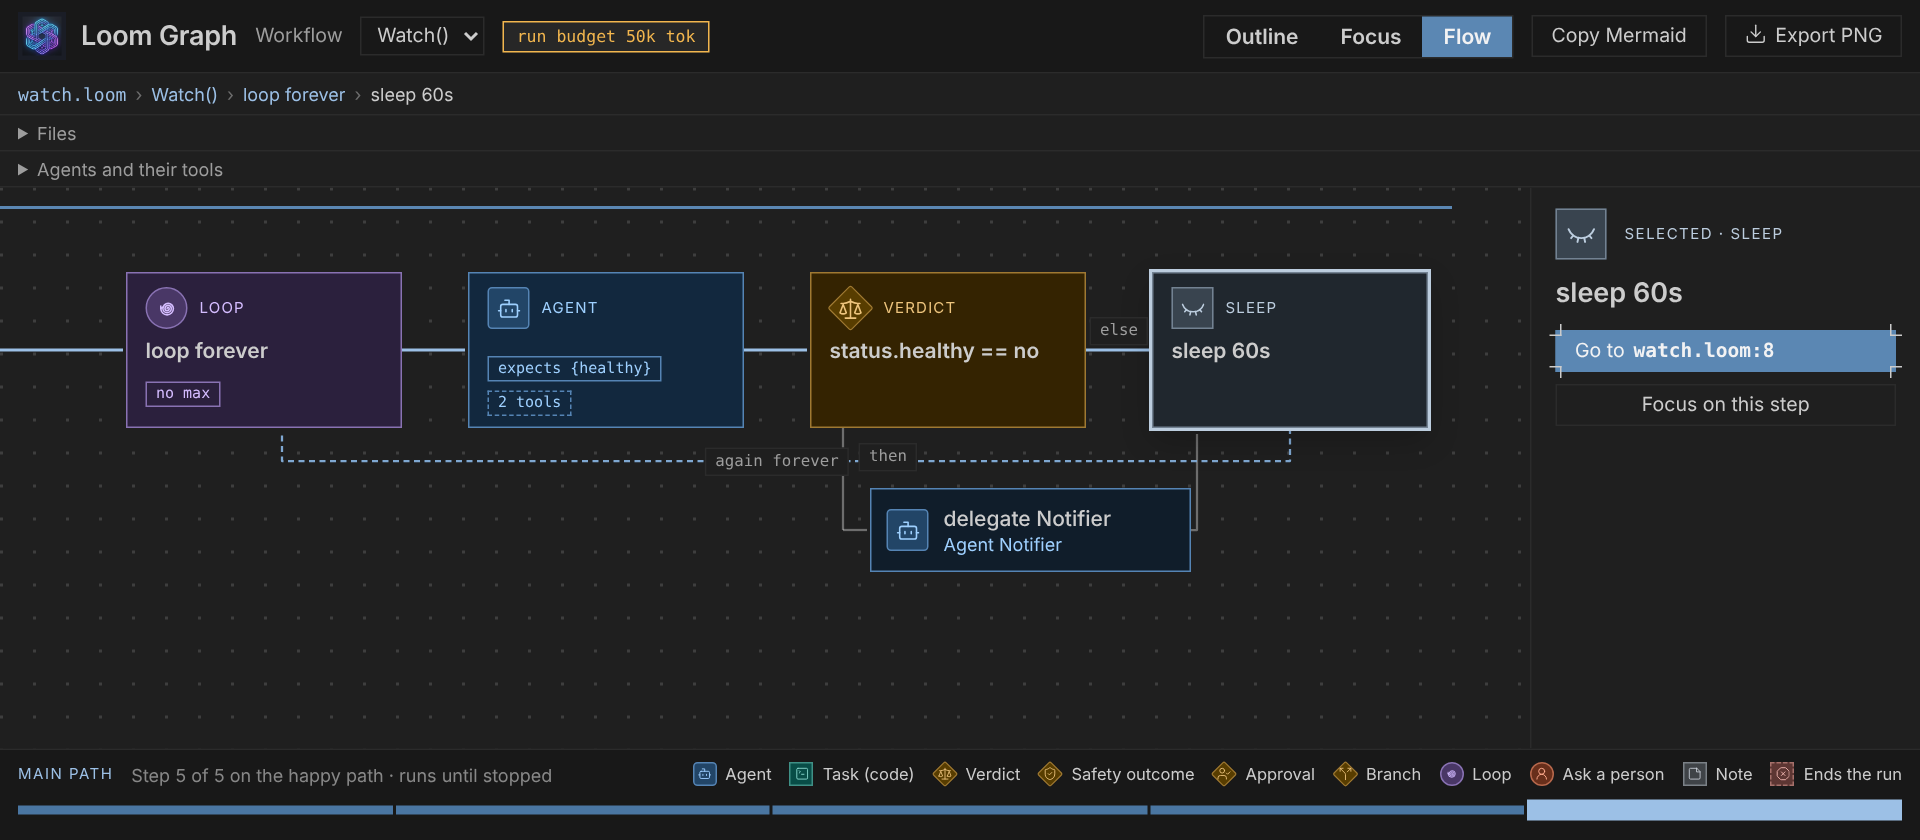The image size is (1920, 840).
Task: Click the third segment of the path progress bar
Action: click(x=960, y=810)
